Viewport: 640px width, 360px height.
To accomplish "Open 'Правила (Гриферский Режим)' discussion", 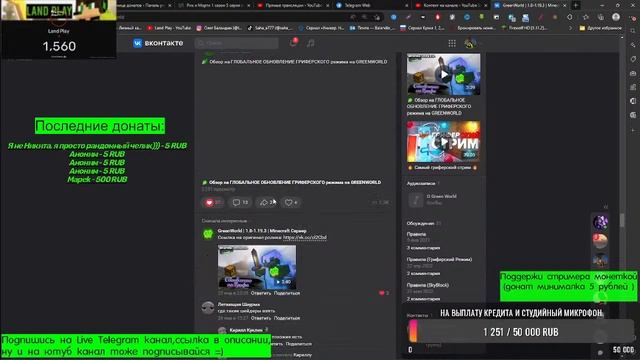I will click(439, 260).
